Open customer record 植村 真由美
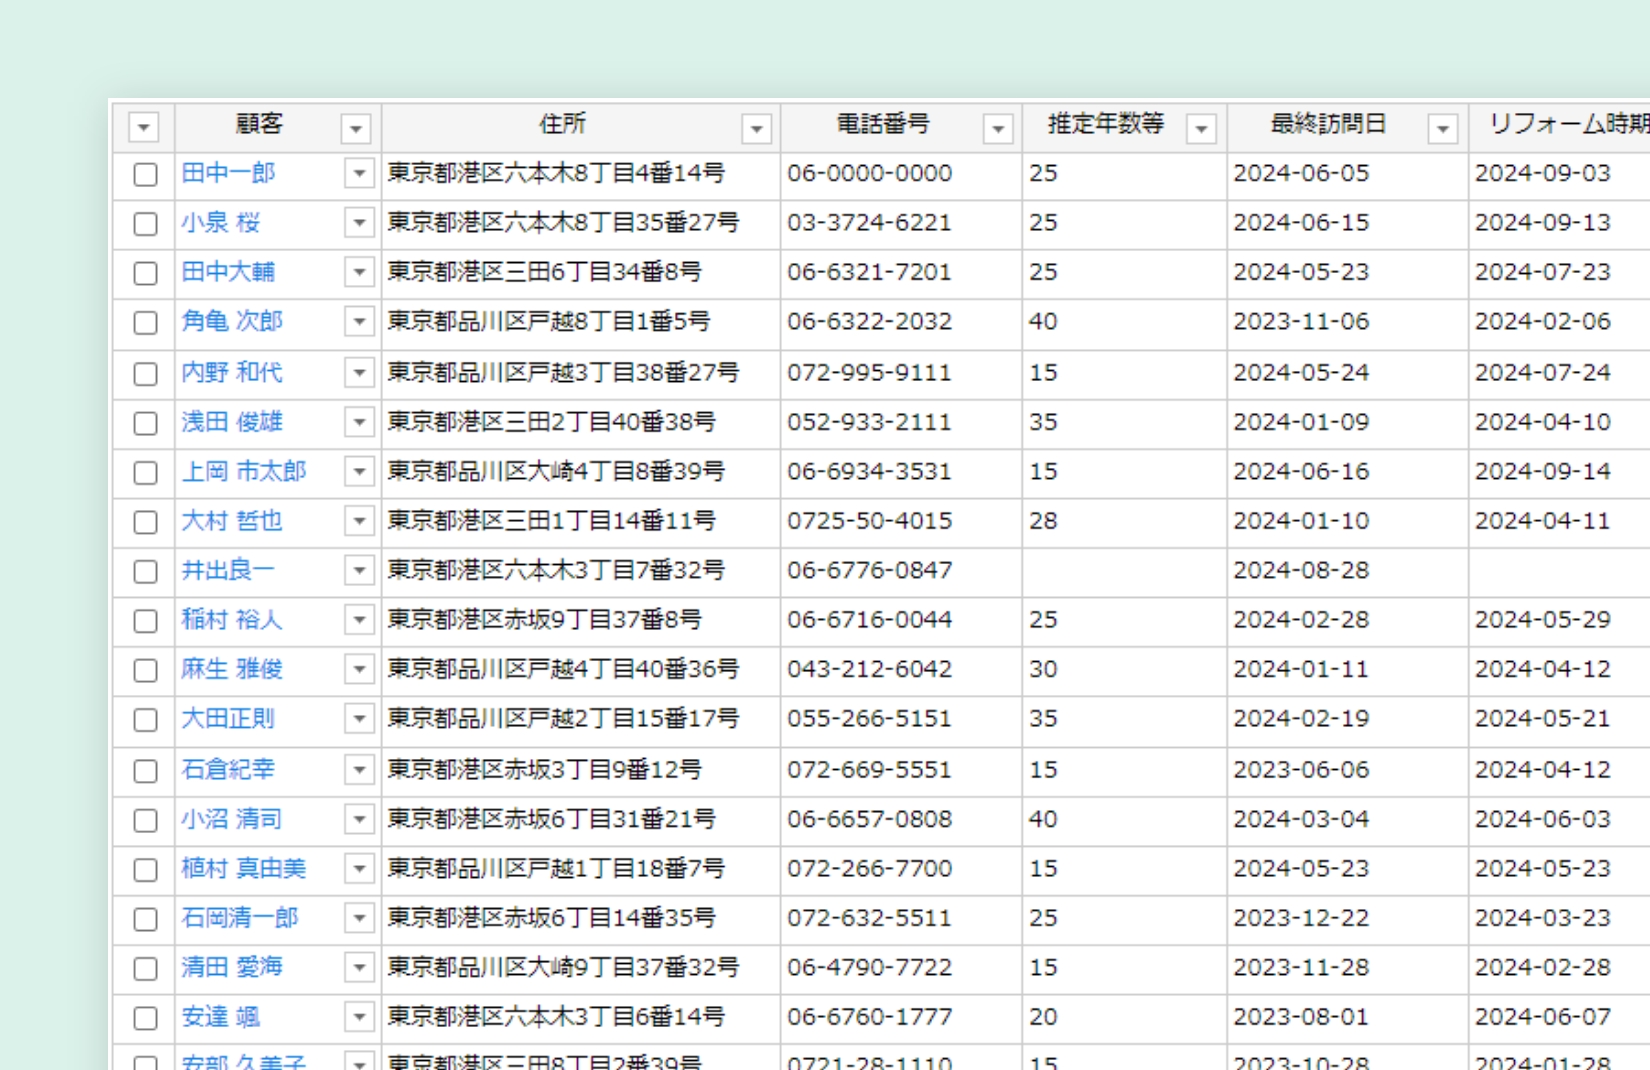Image resolution: width=1650 pixels, height=1070 pixels. (244, 868)
